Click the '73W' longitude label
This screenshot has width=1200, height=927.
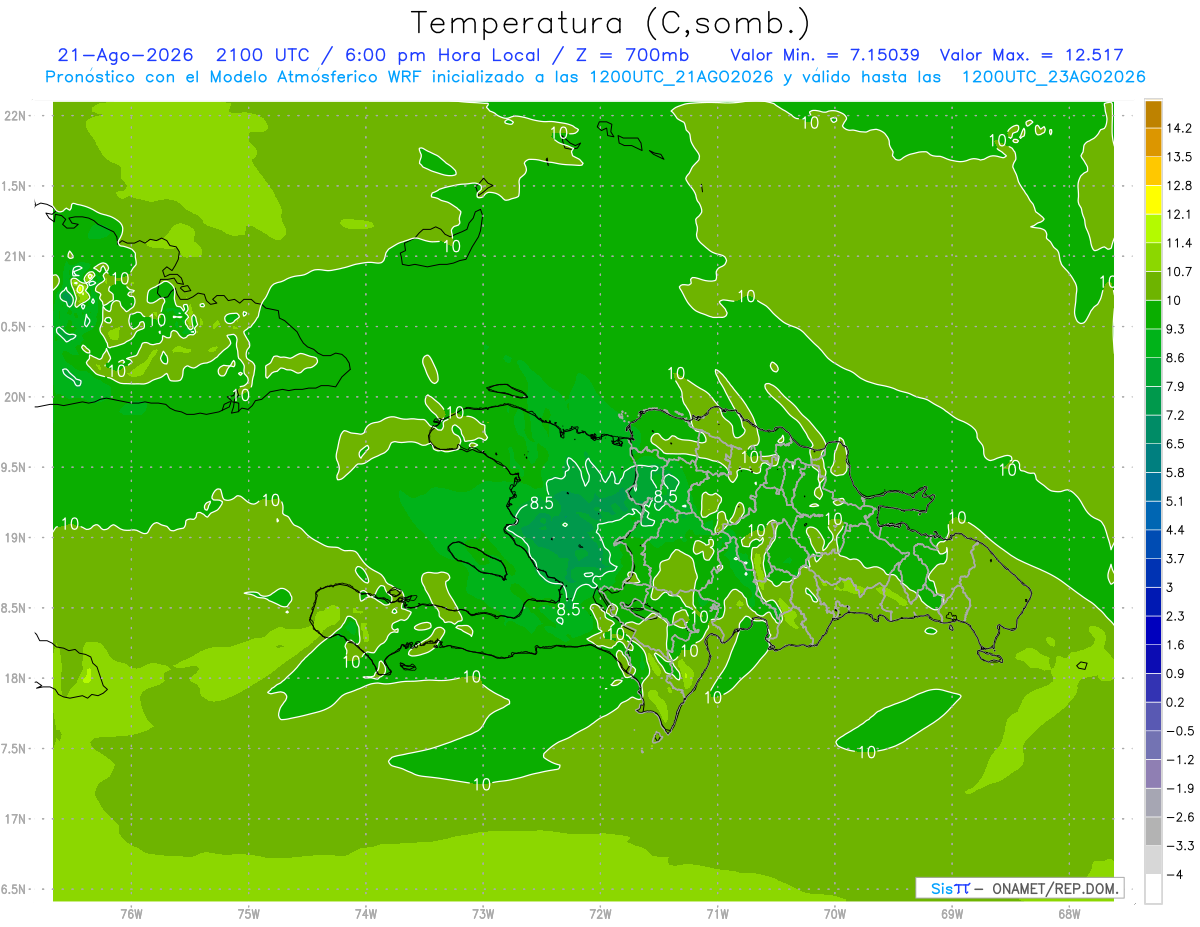483,914
